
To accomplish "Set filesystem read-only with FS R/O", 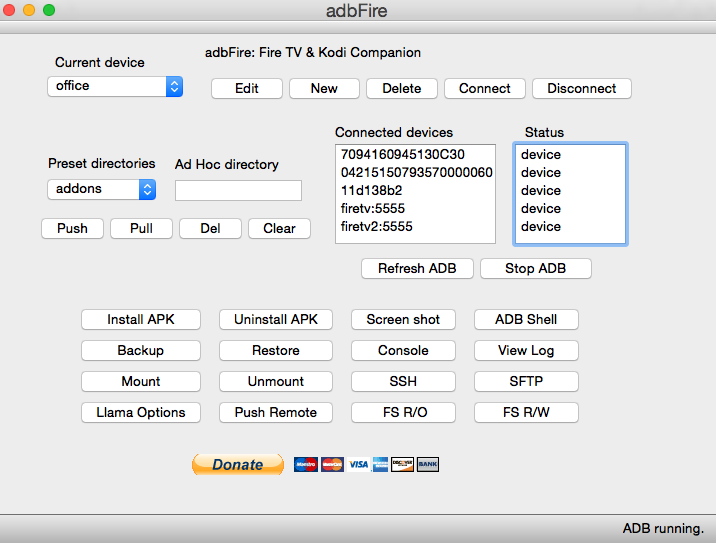I will pyautogui.click(x=403, y=413).
